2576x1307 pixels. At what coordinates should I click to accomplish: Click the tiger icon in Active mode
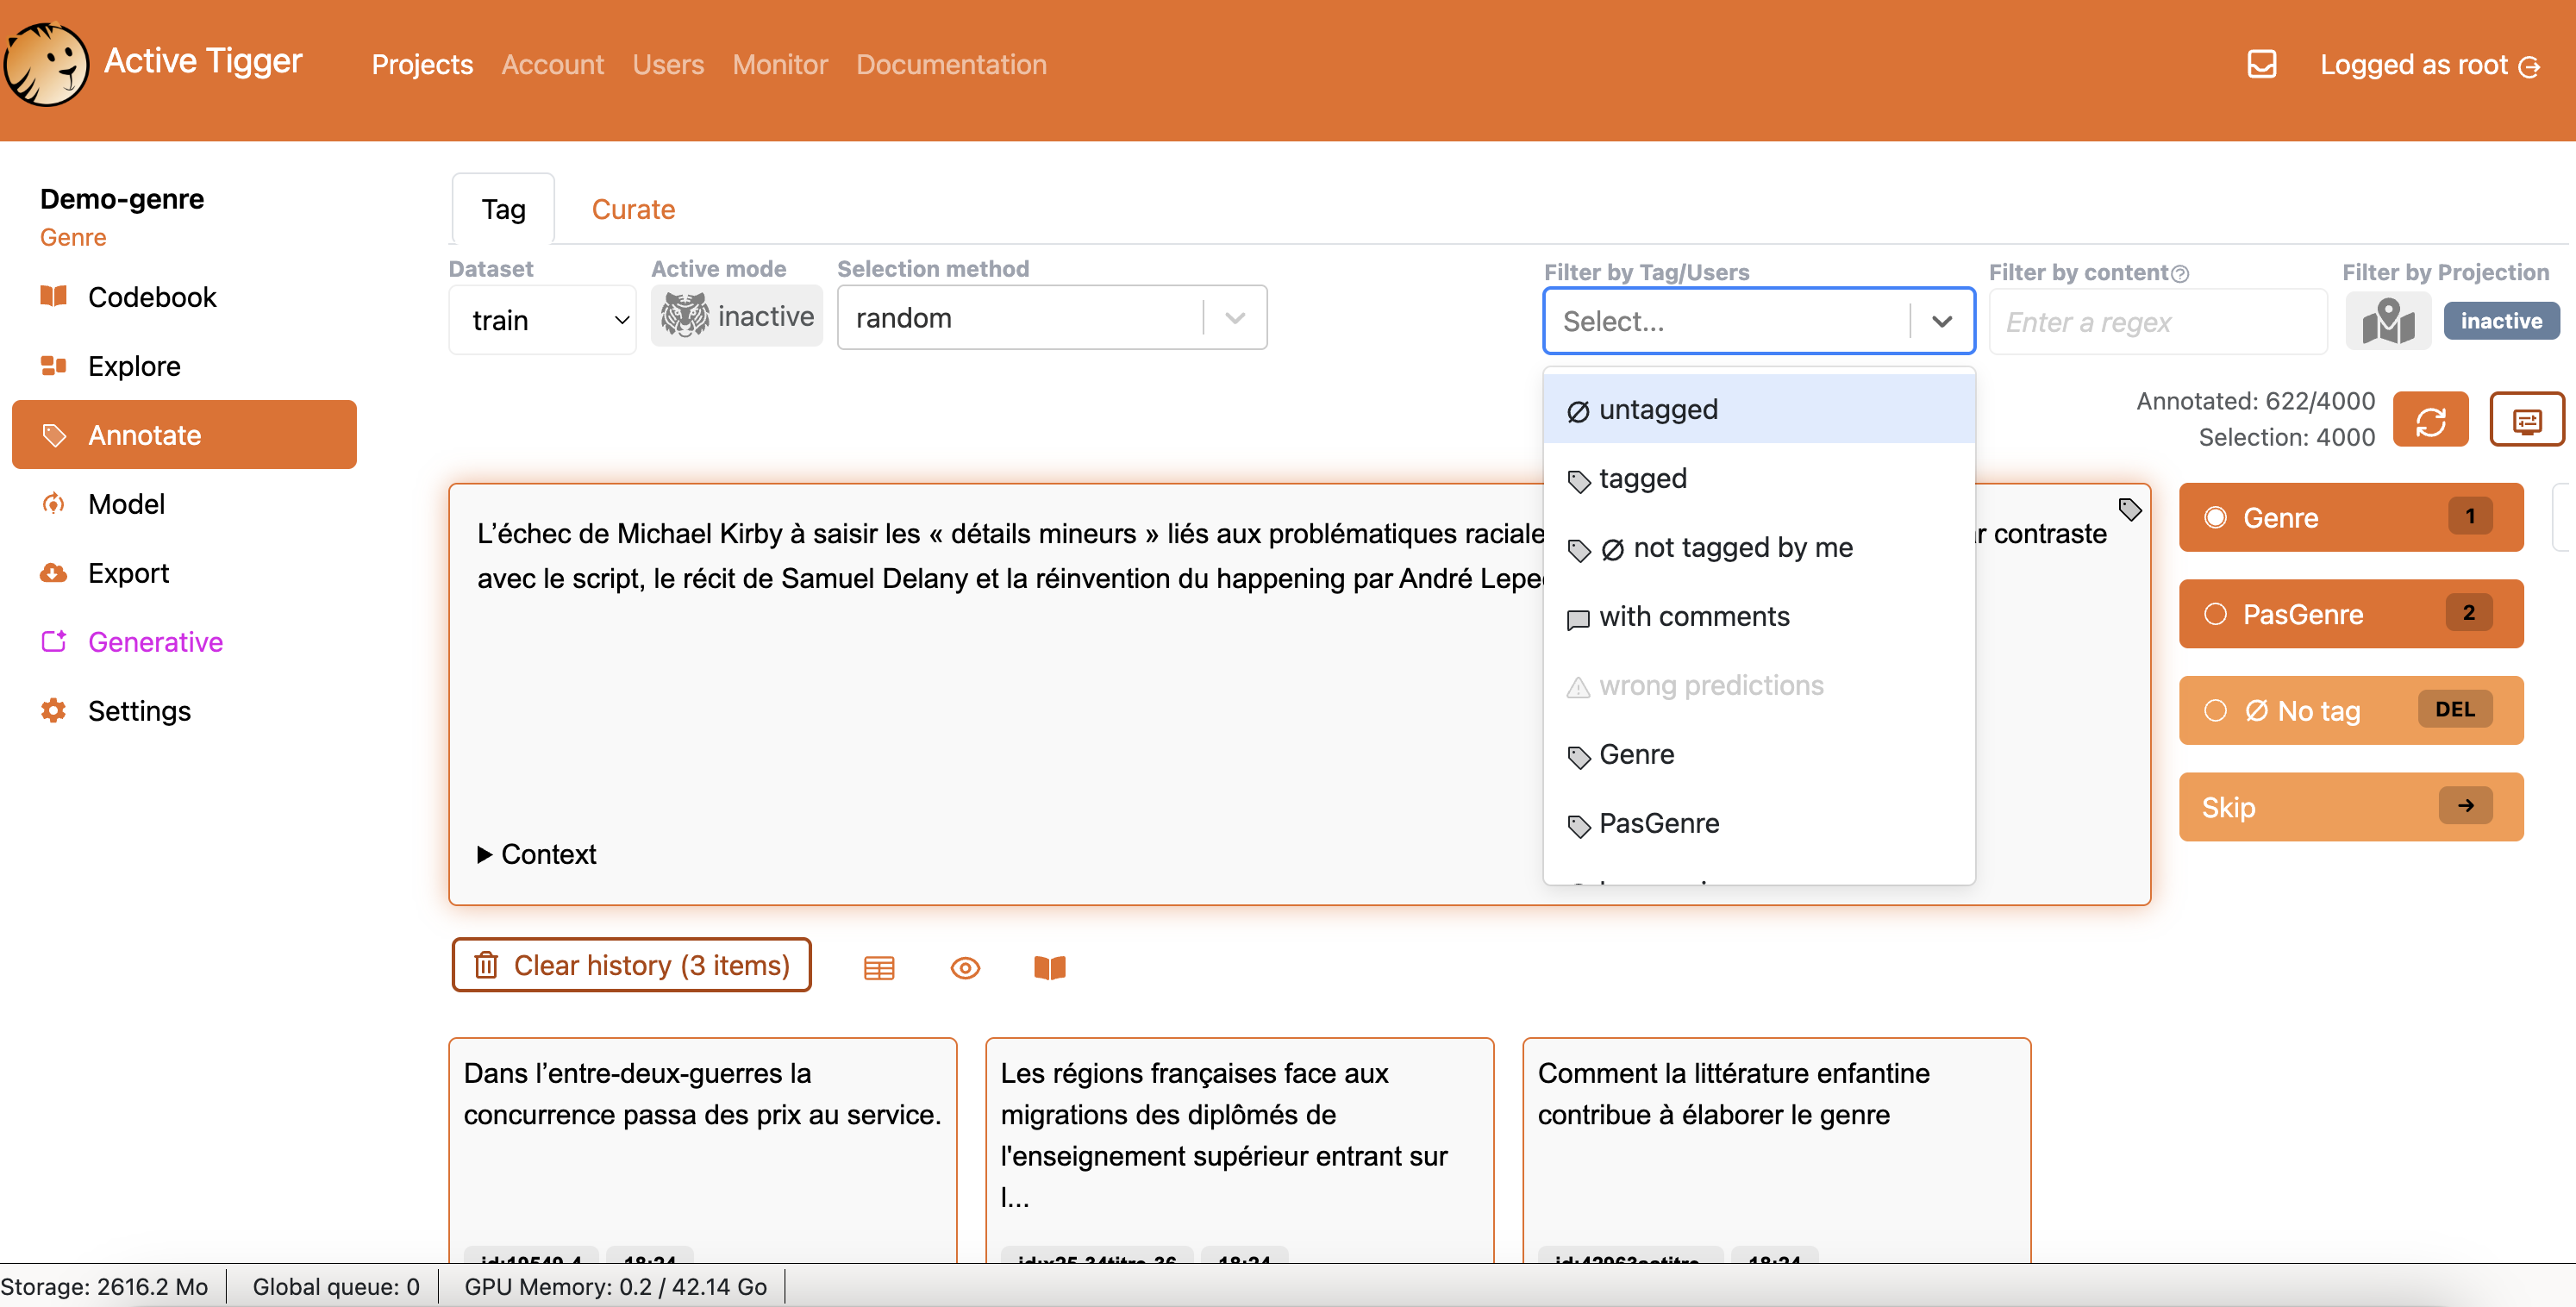click(685, 316)
